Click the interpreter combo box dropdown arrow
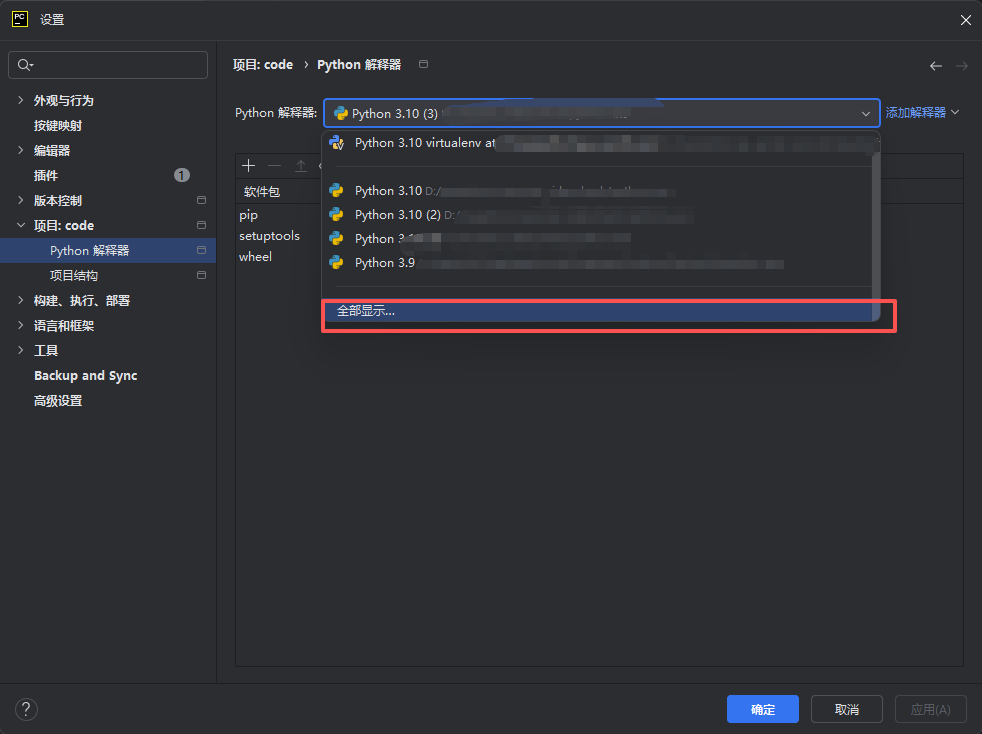Viewport: 982px width, 734px height. click(x=866, y=113)
